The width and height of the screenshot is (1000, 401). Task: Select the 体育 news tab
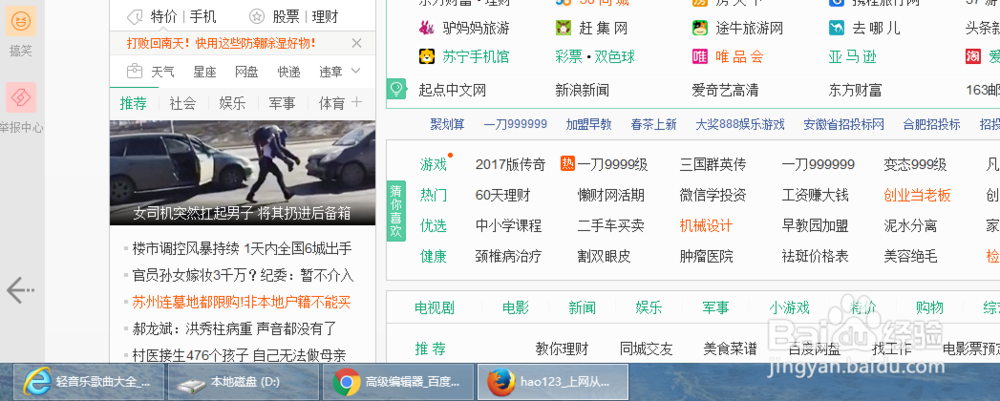tap(332, 103)
